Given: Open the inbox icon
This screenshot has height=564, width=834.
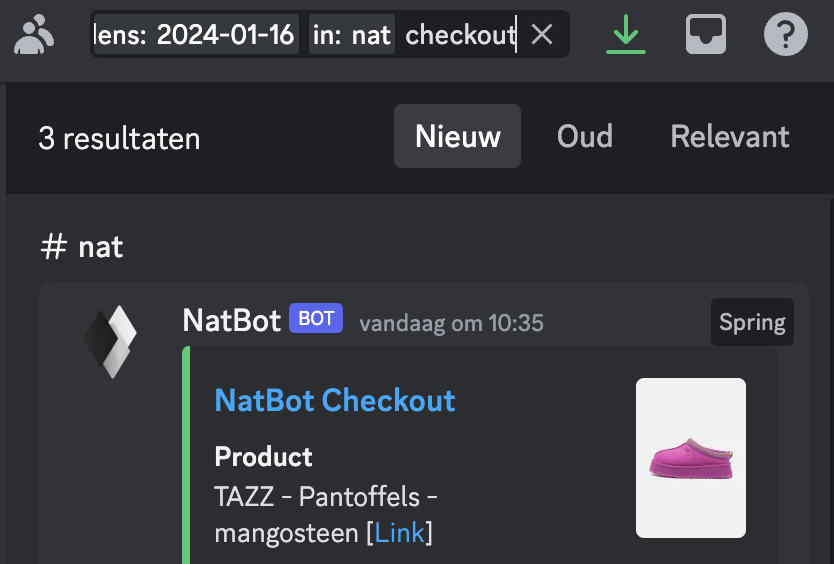Looking at the screenshot, I should (706, 35).
